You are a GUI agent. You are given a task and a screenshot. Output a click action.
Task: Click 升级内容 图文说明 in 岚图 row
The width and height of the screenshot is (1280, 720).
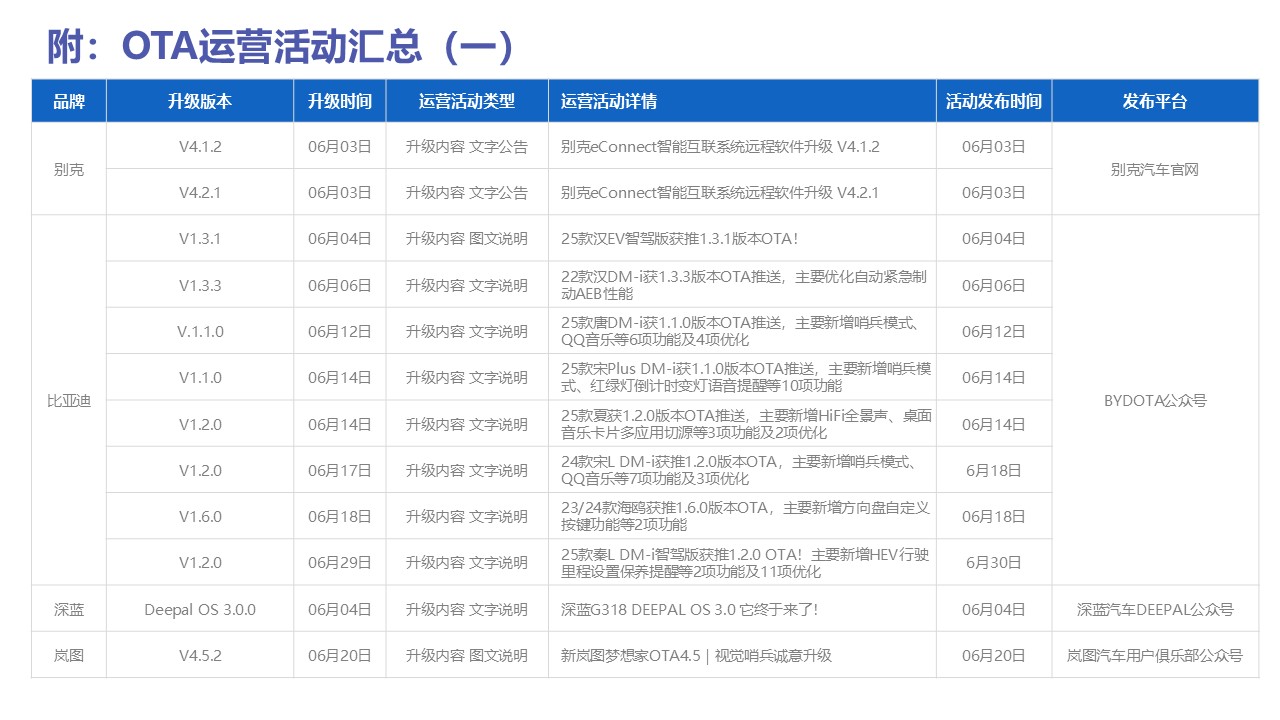[x=467, y=655]
